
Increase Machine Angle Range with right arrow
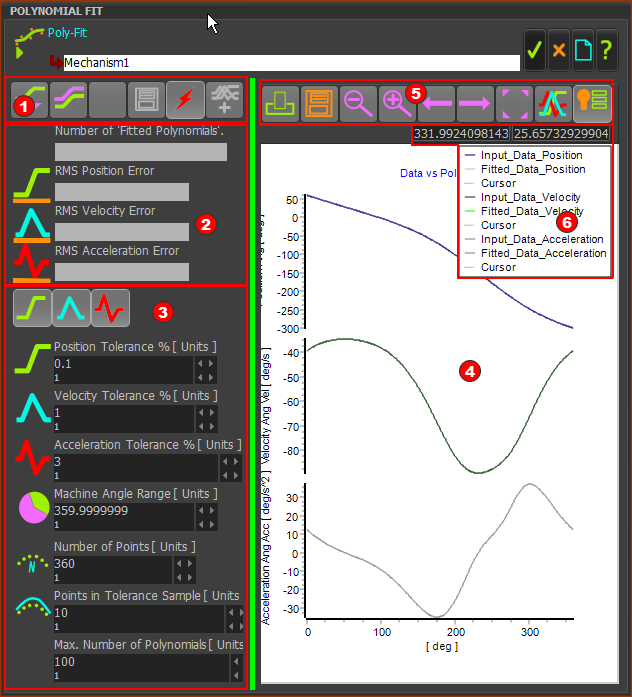point(211,510)
